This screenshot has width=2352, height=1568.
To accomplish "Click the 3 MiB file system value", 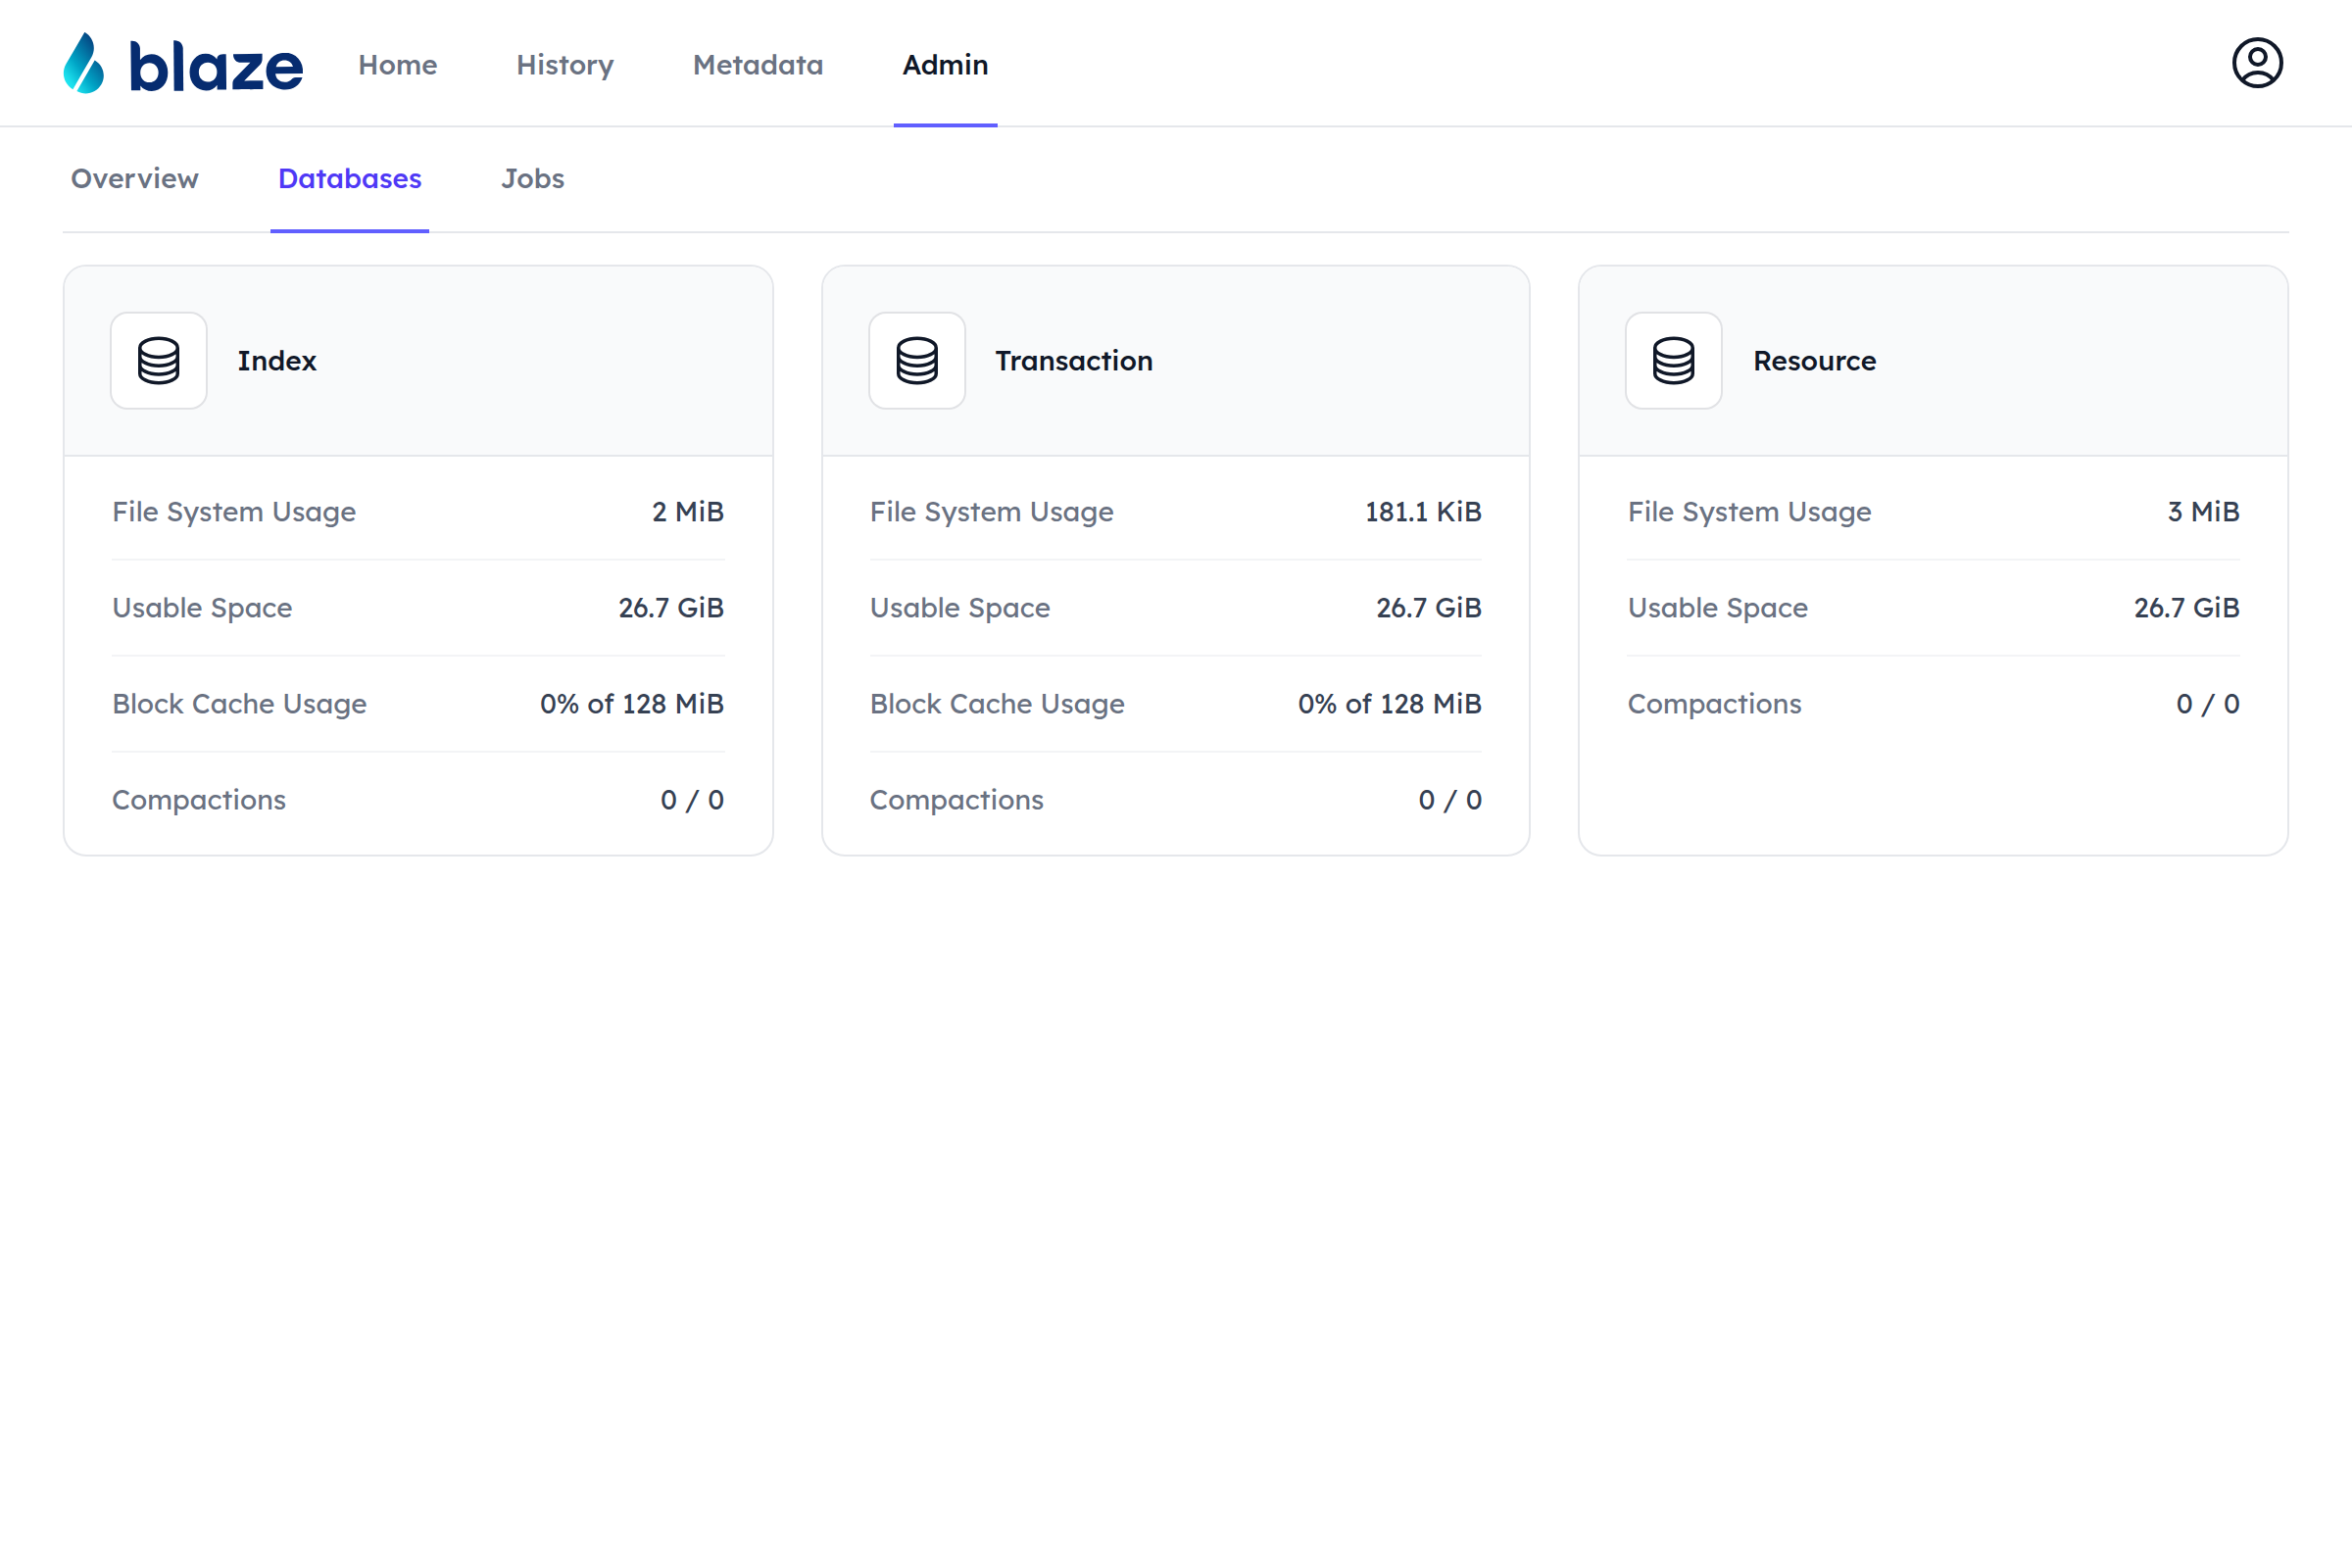I will (x=2203, y=512).
